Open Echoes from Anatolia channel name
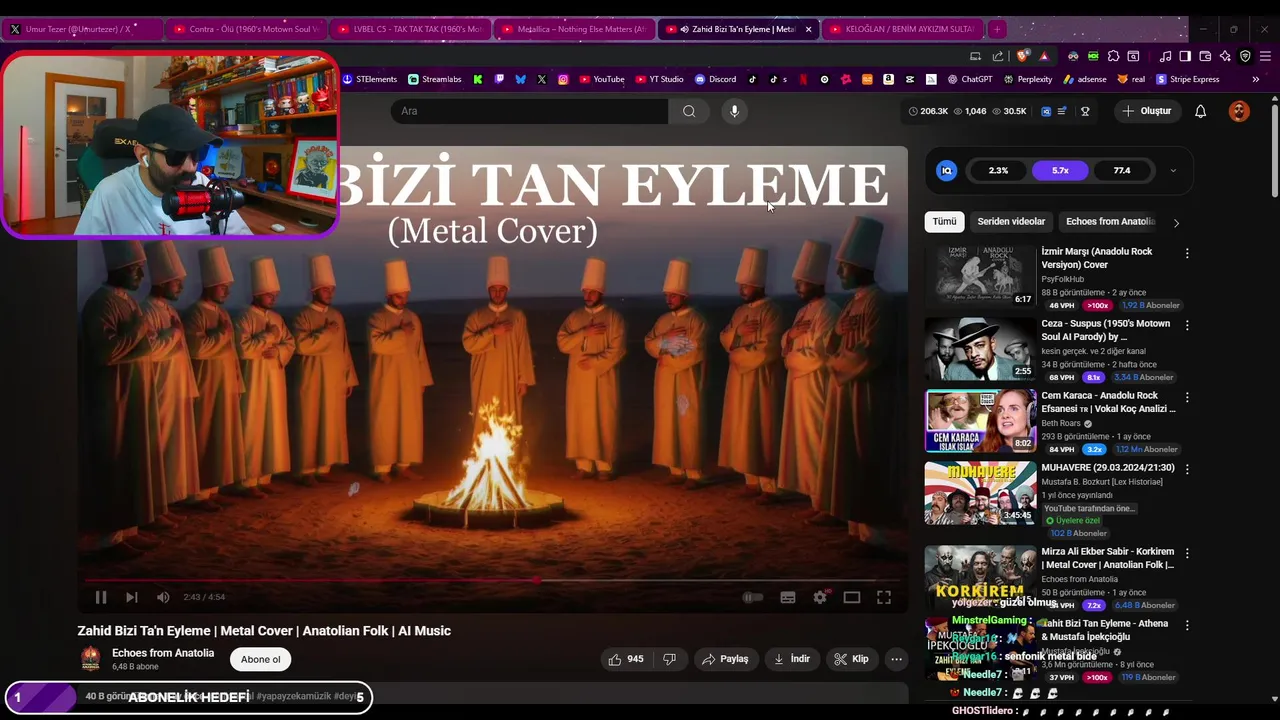 pos(163,653)
